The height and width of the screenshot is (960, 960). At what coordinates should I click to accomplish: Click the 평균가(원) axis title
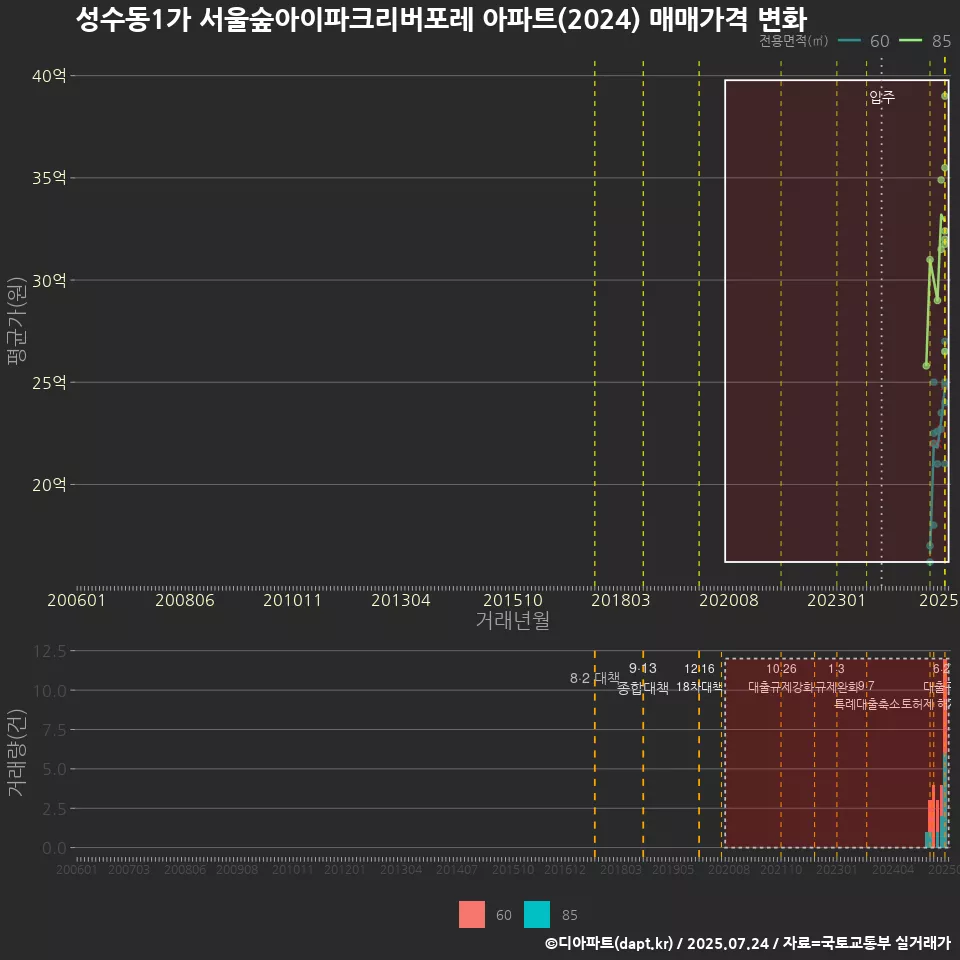(x=17, y=321)
